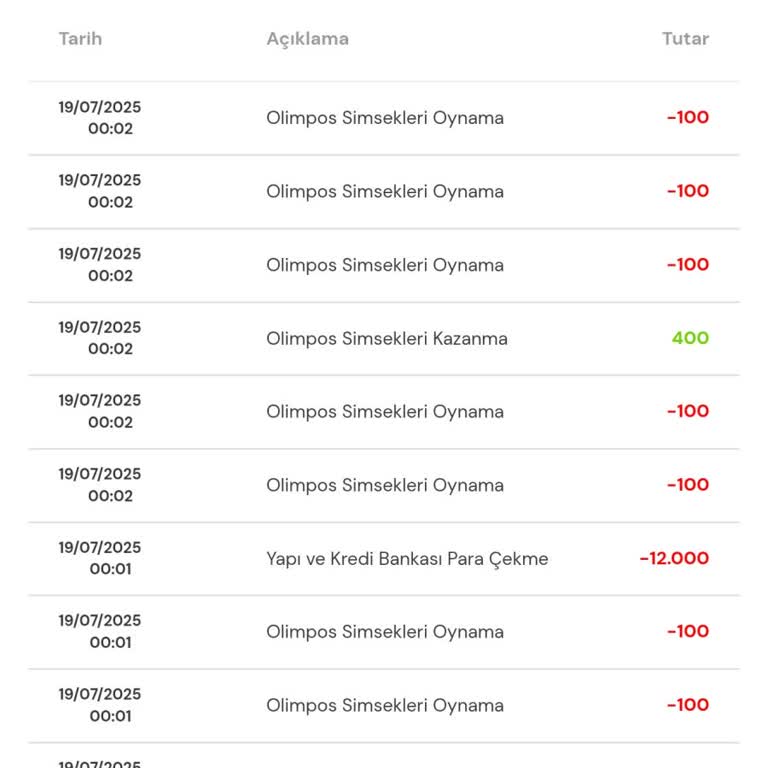The height and width of the screenshot is (768, 768).
Task: Select the Oynama entry directly below the Kazanma row
Action: 384,412
